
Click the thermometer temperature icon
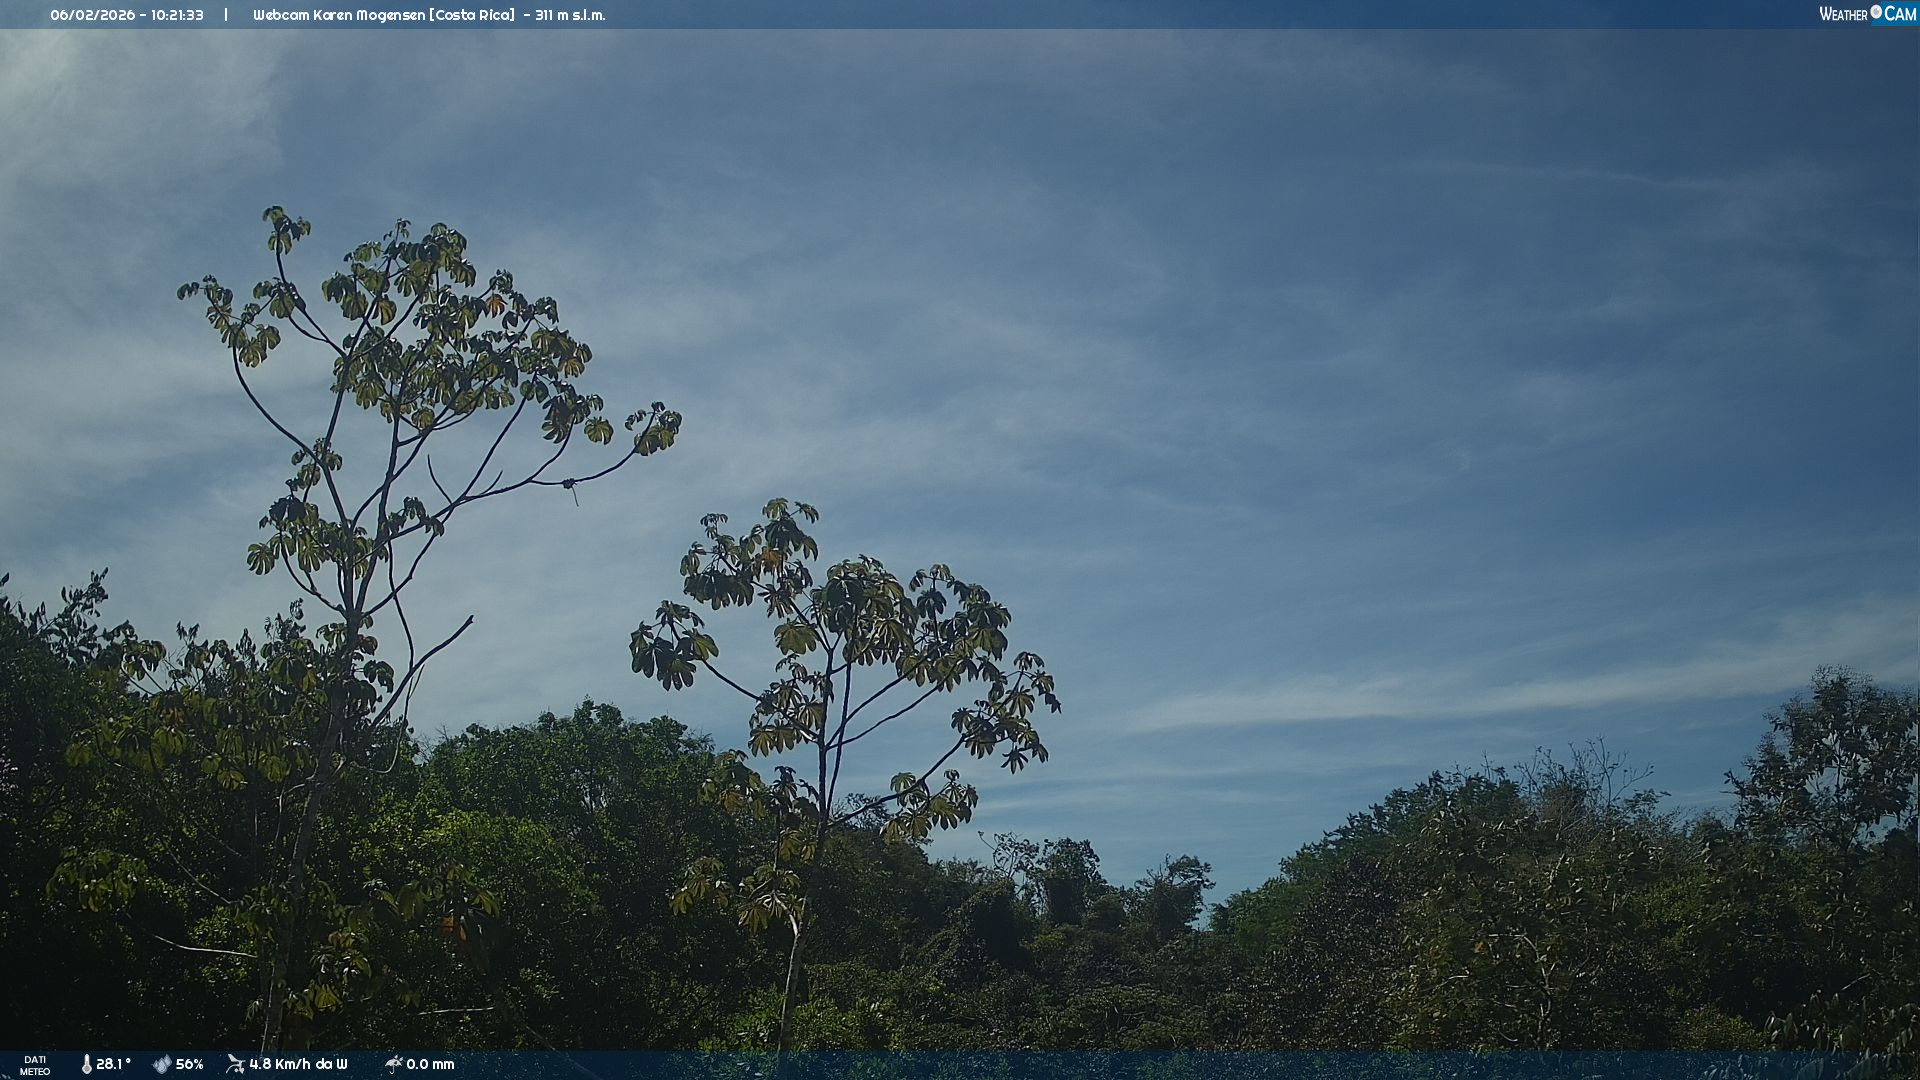point(87,1064)
